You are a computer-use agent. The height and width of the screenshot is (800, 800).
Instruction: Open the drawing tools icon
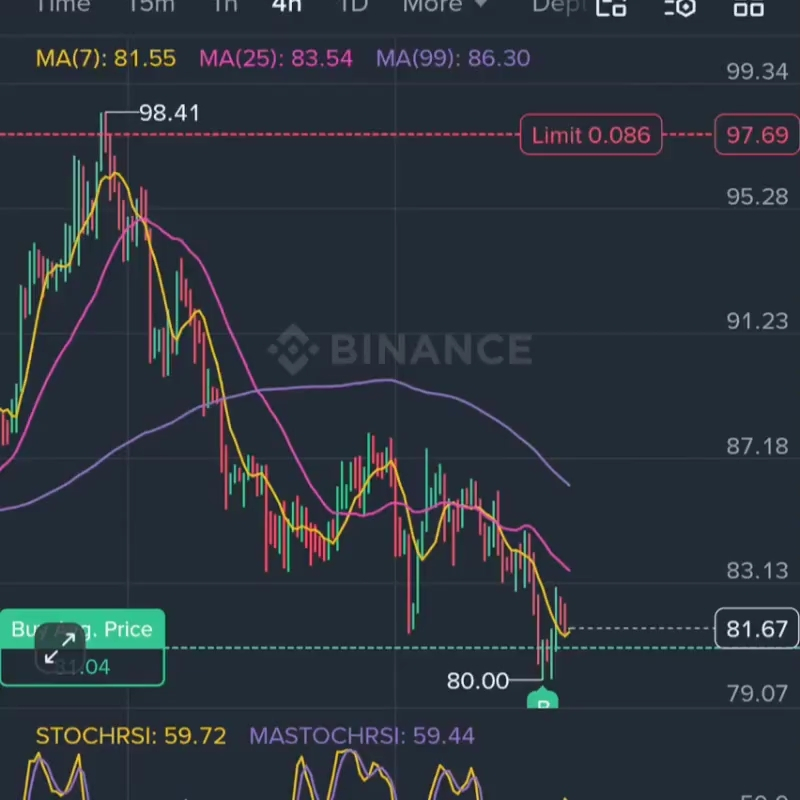(611, 7)
